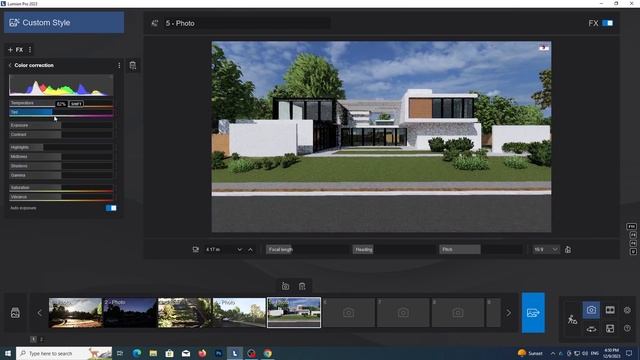This screenshot has width=640, height=360.
Task: Click the Highlights slider
Action: [61, 147]
